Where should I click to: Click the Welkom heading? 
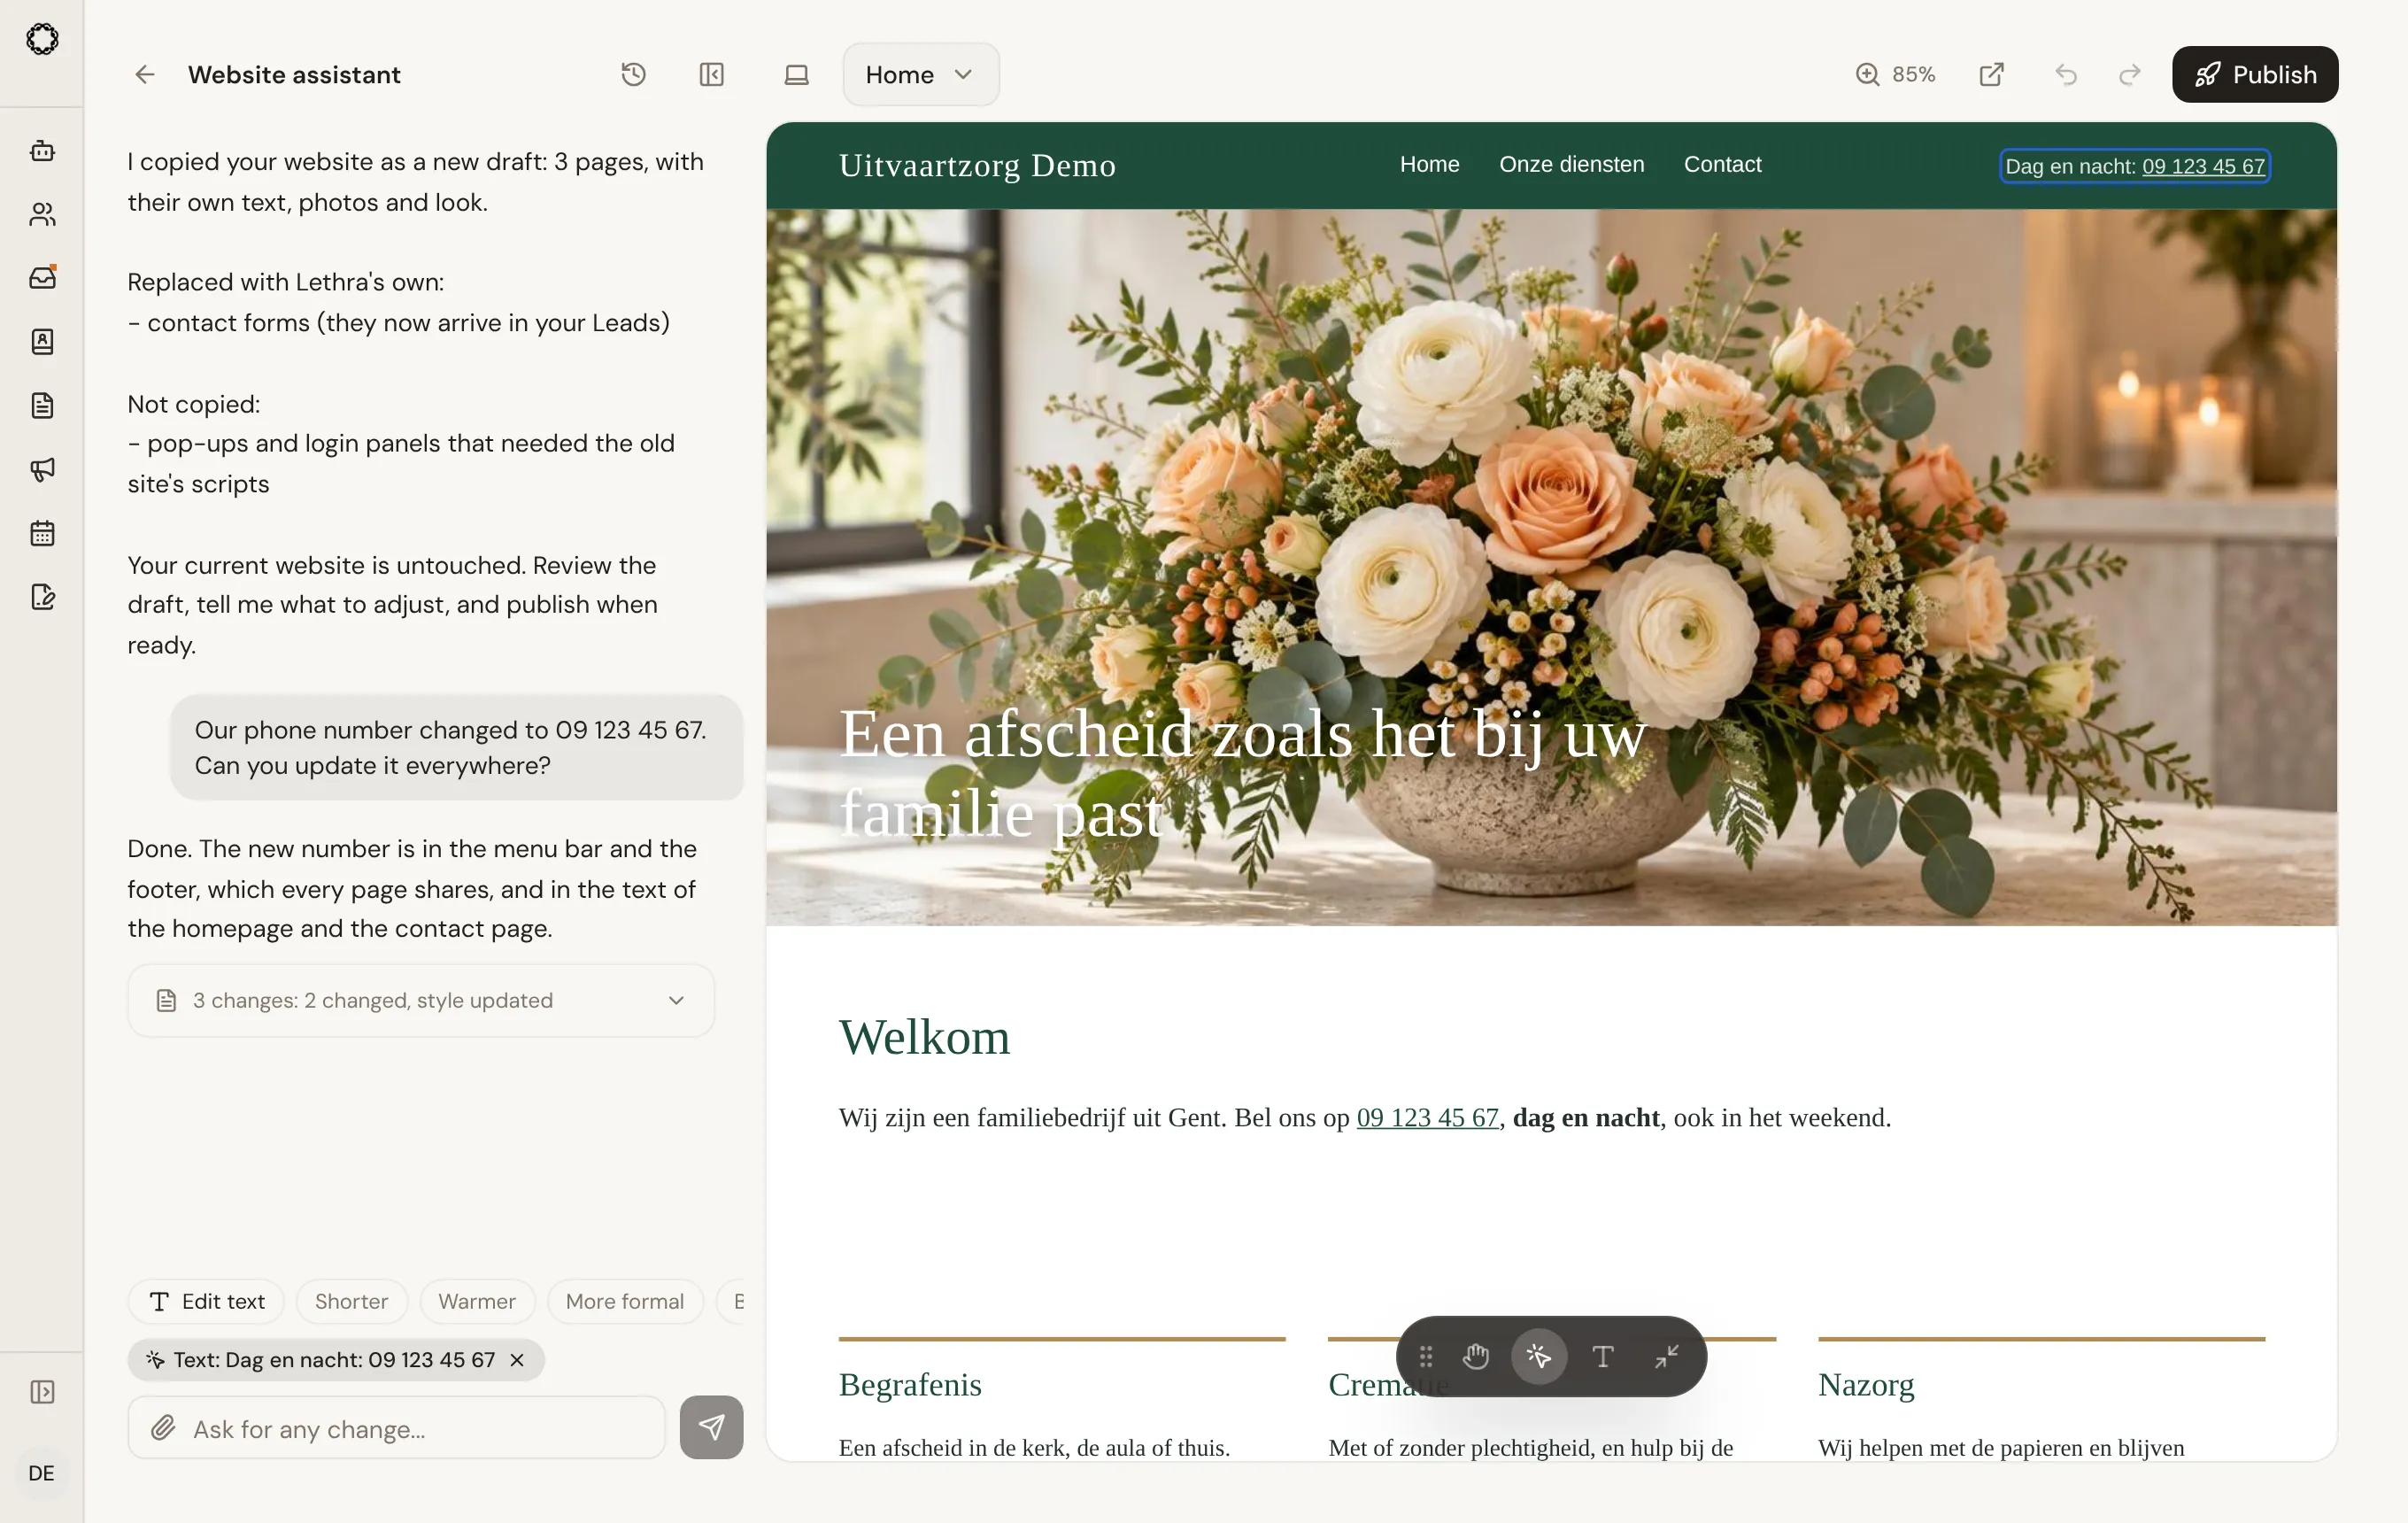click(x=925, y=1037)
